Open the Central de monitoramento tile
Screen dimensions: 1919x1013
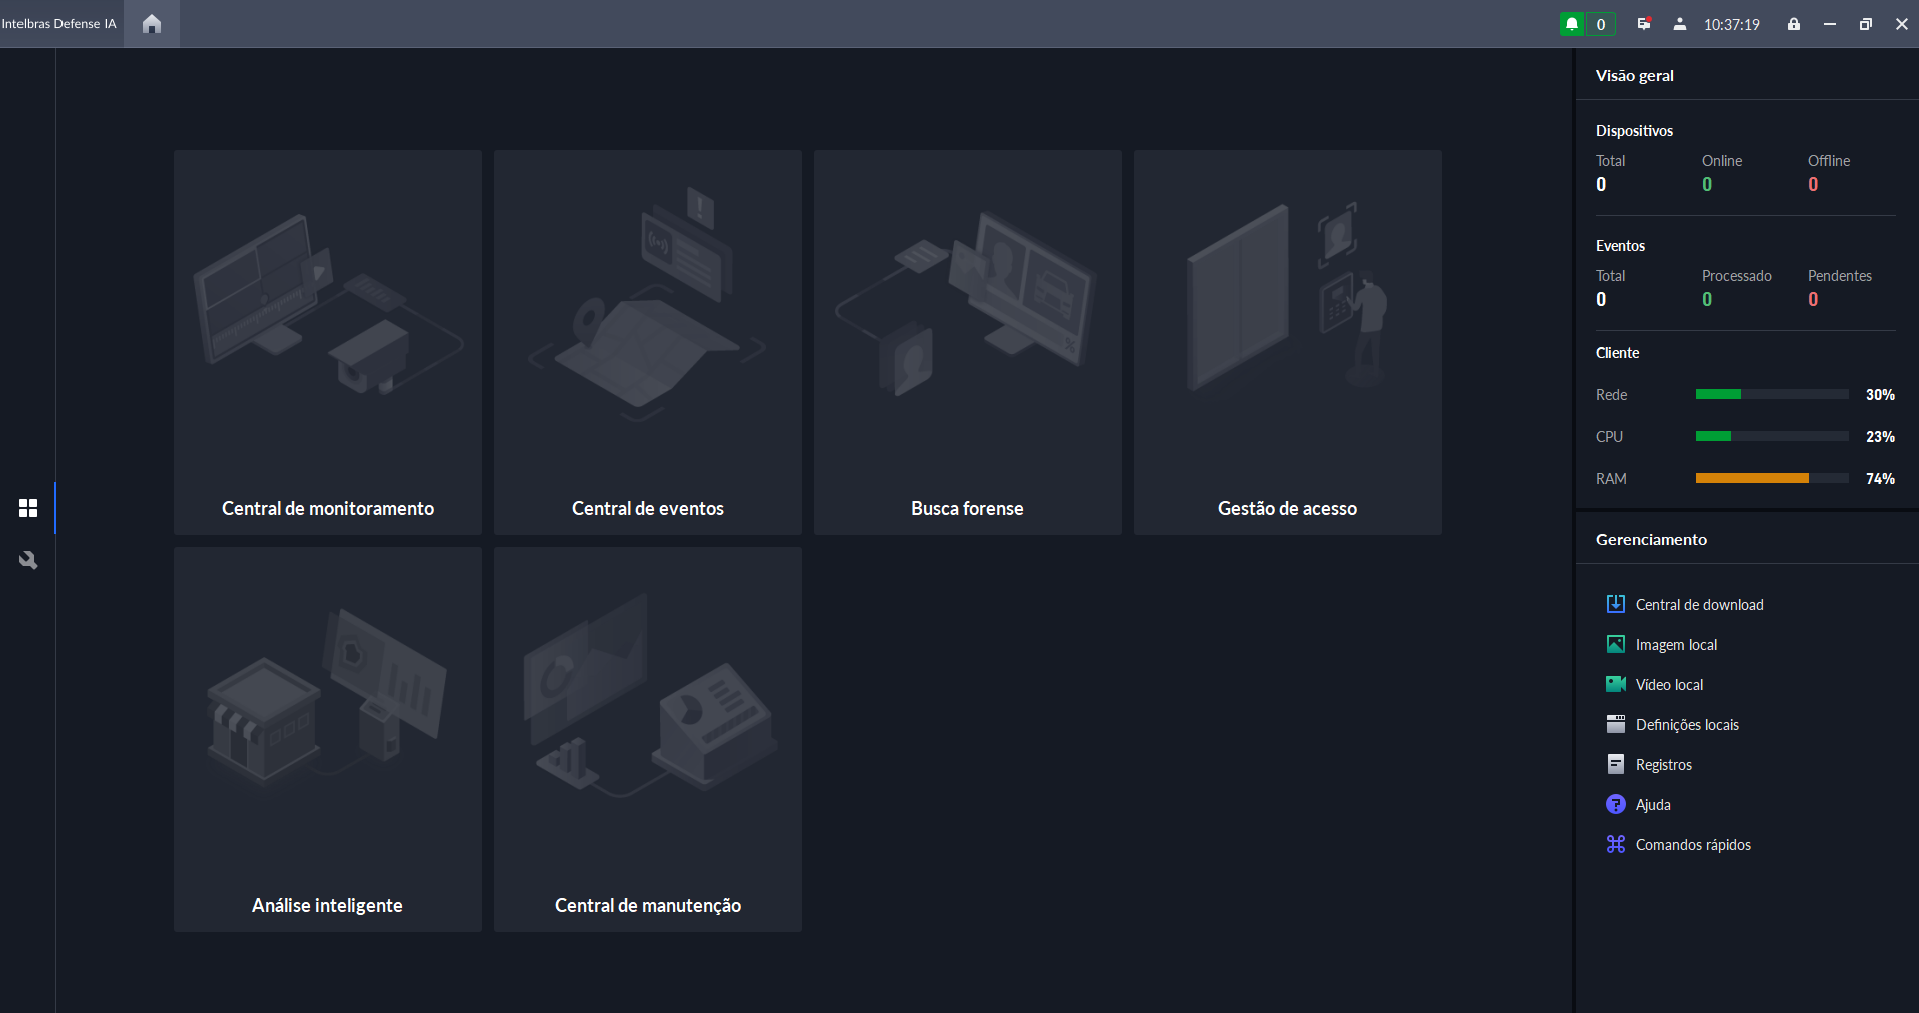click(x=328, y=342)
